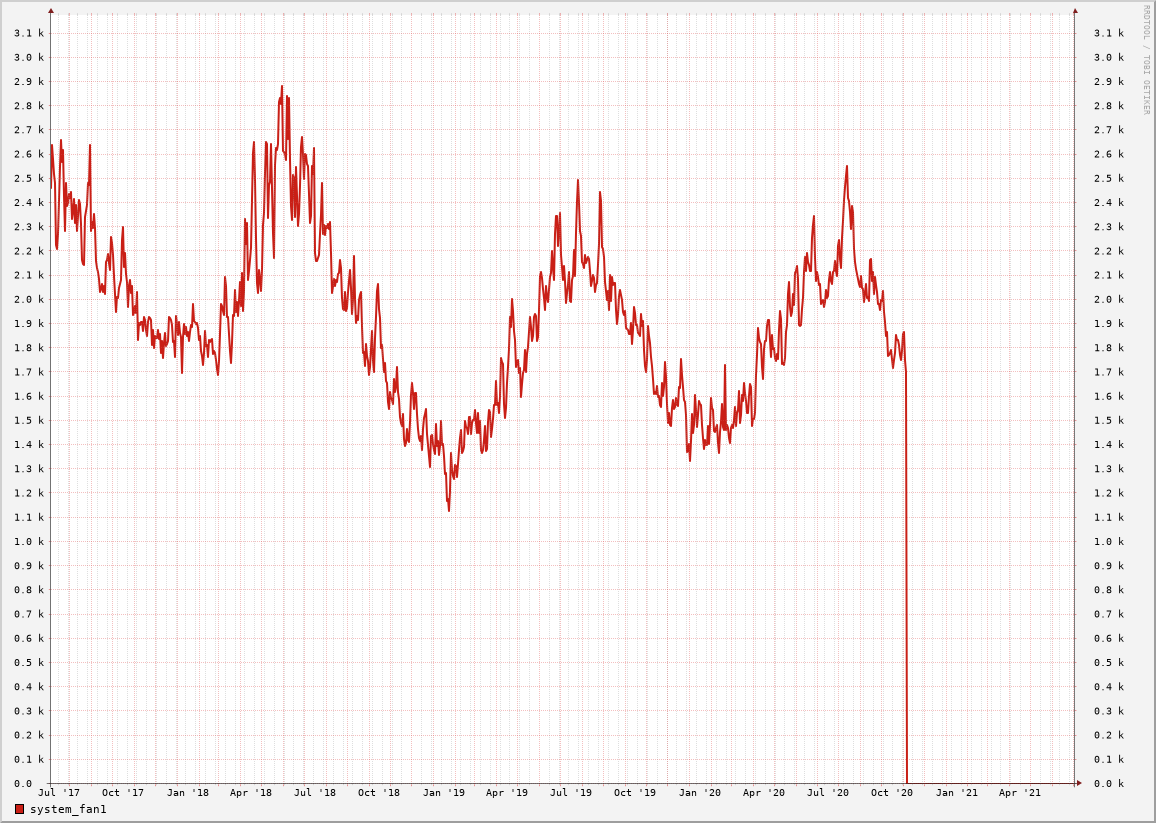Select the Apr '21 x-axis label
Viewport: 1156px width, 823px height.
[x=1020, y=793]
